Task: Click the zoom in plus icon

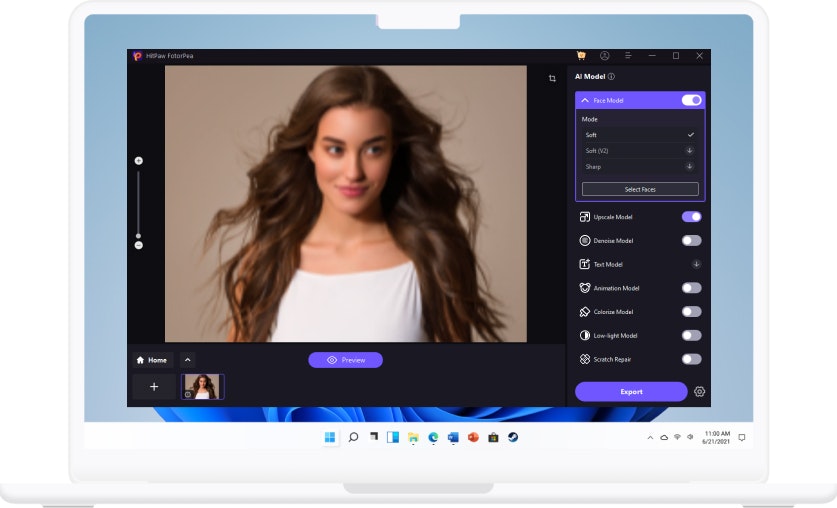Action: [139, 161]
